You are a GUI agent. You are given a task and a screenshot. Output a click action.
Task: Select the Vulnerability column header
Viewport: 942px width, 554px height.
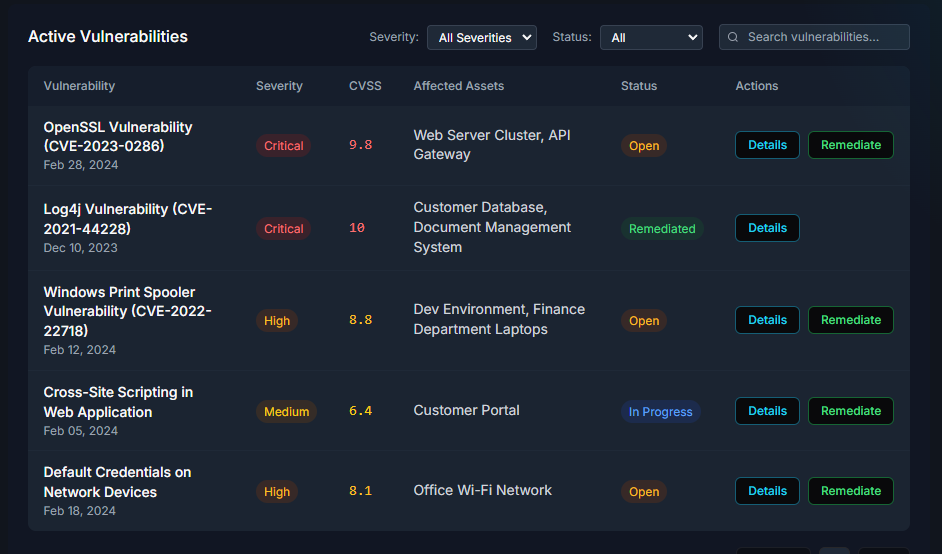[x=79, y=86]
